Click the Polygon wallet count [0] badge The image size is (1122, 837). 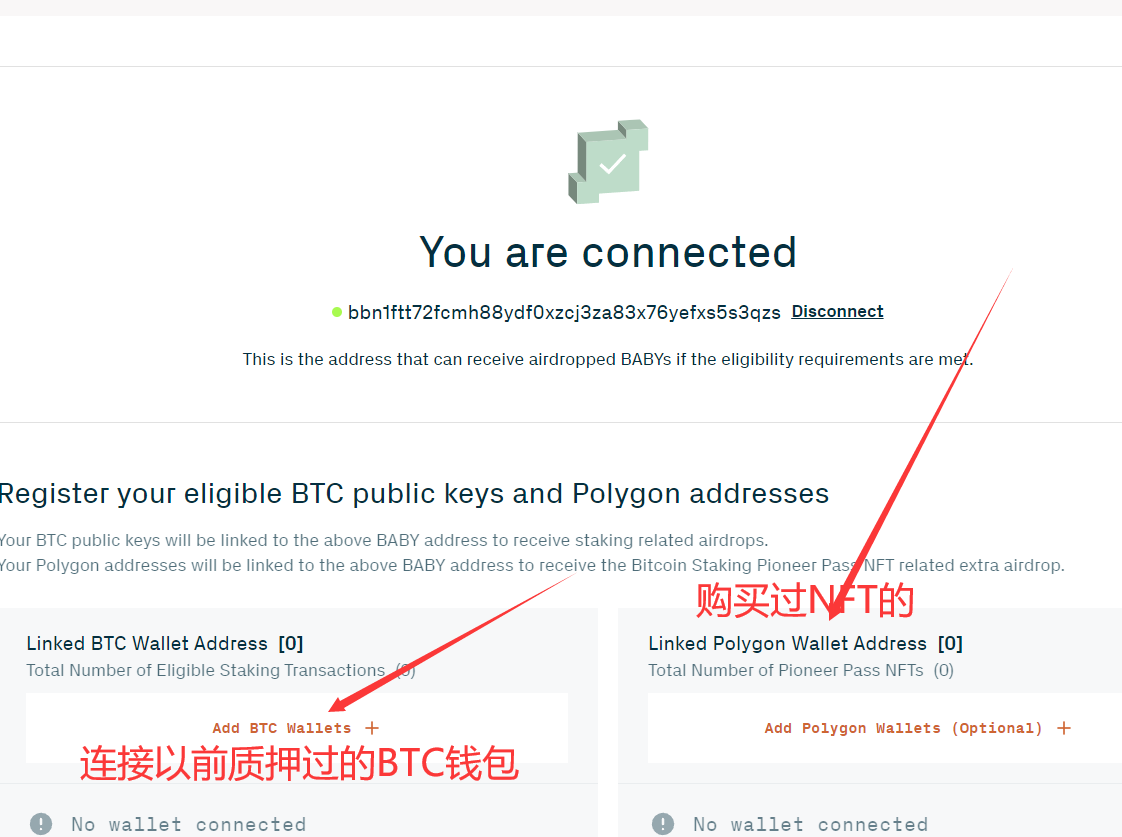click(x=950, y=644)
